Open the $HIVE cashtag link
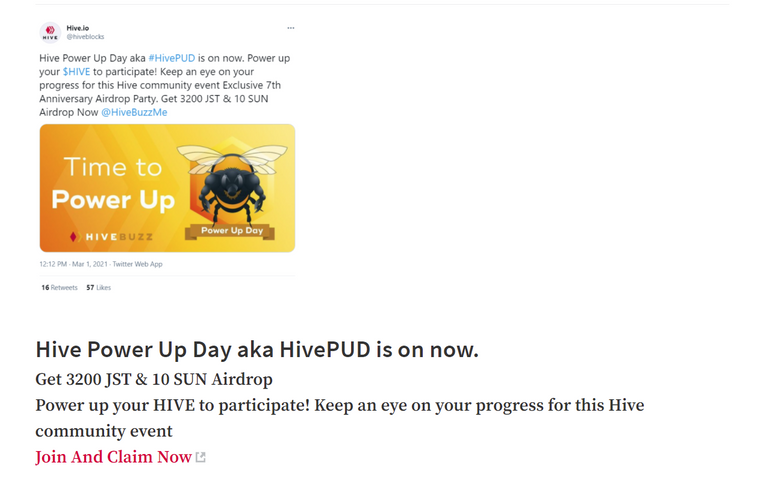 (76, 72)
